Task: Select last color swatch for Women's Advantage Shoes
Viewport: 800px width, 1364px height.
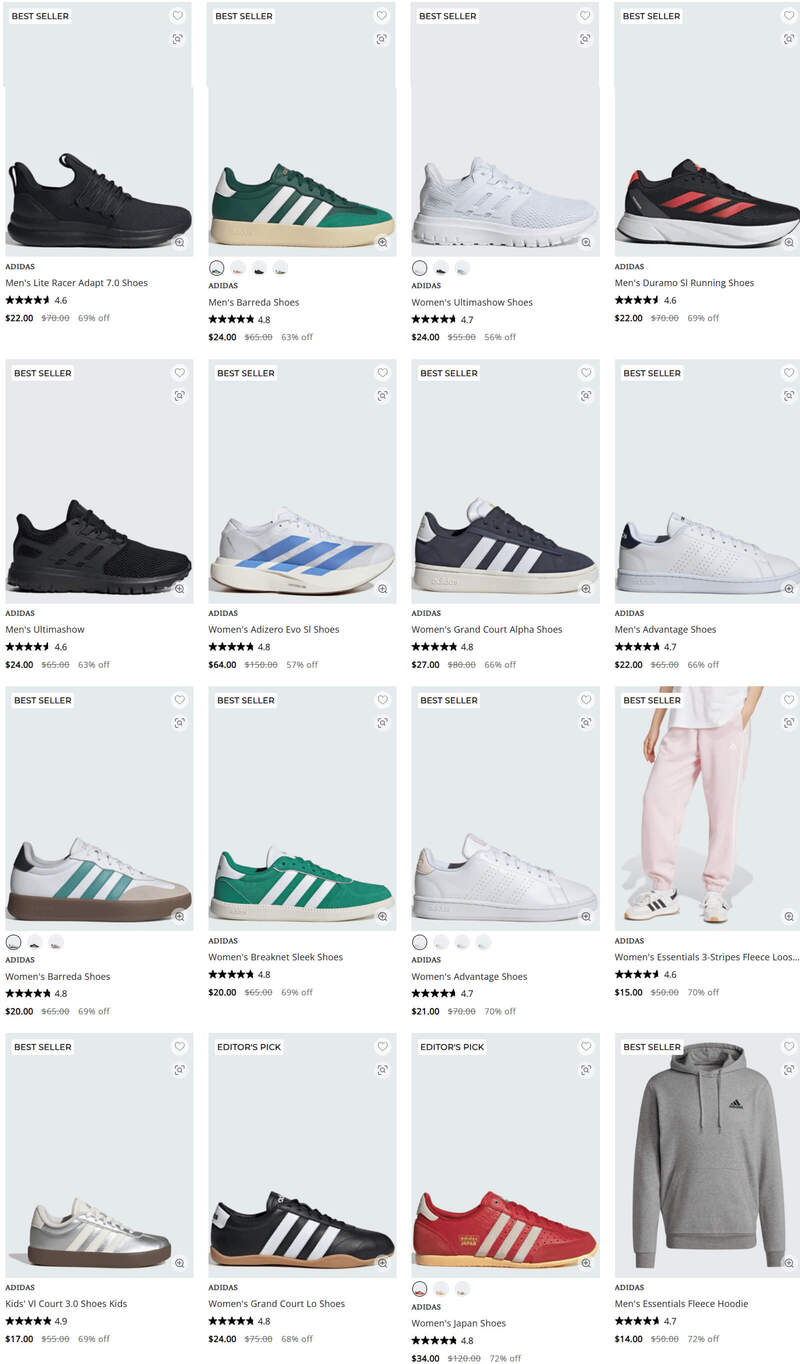Action: [x=484, y=942]
